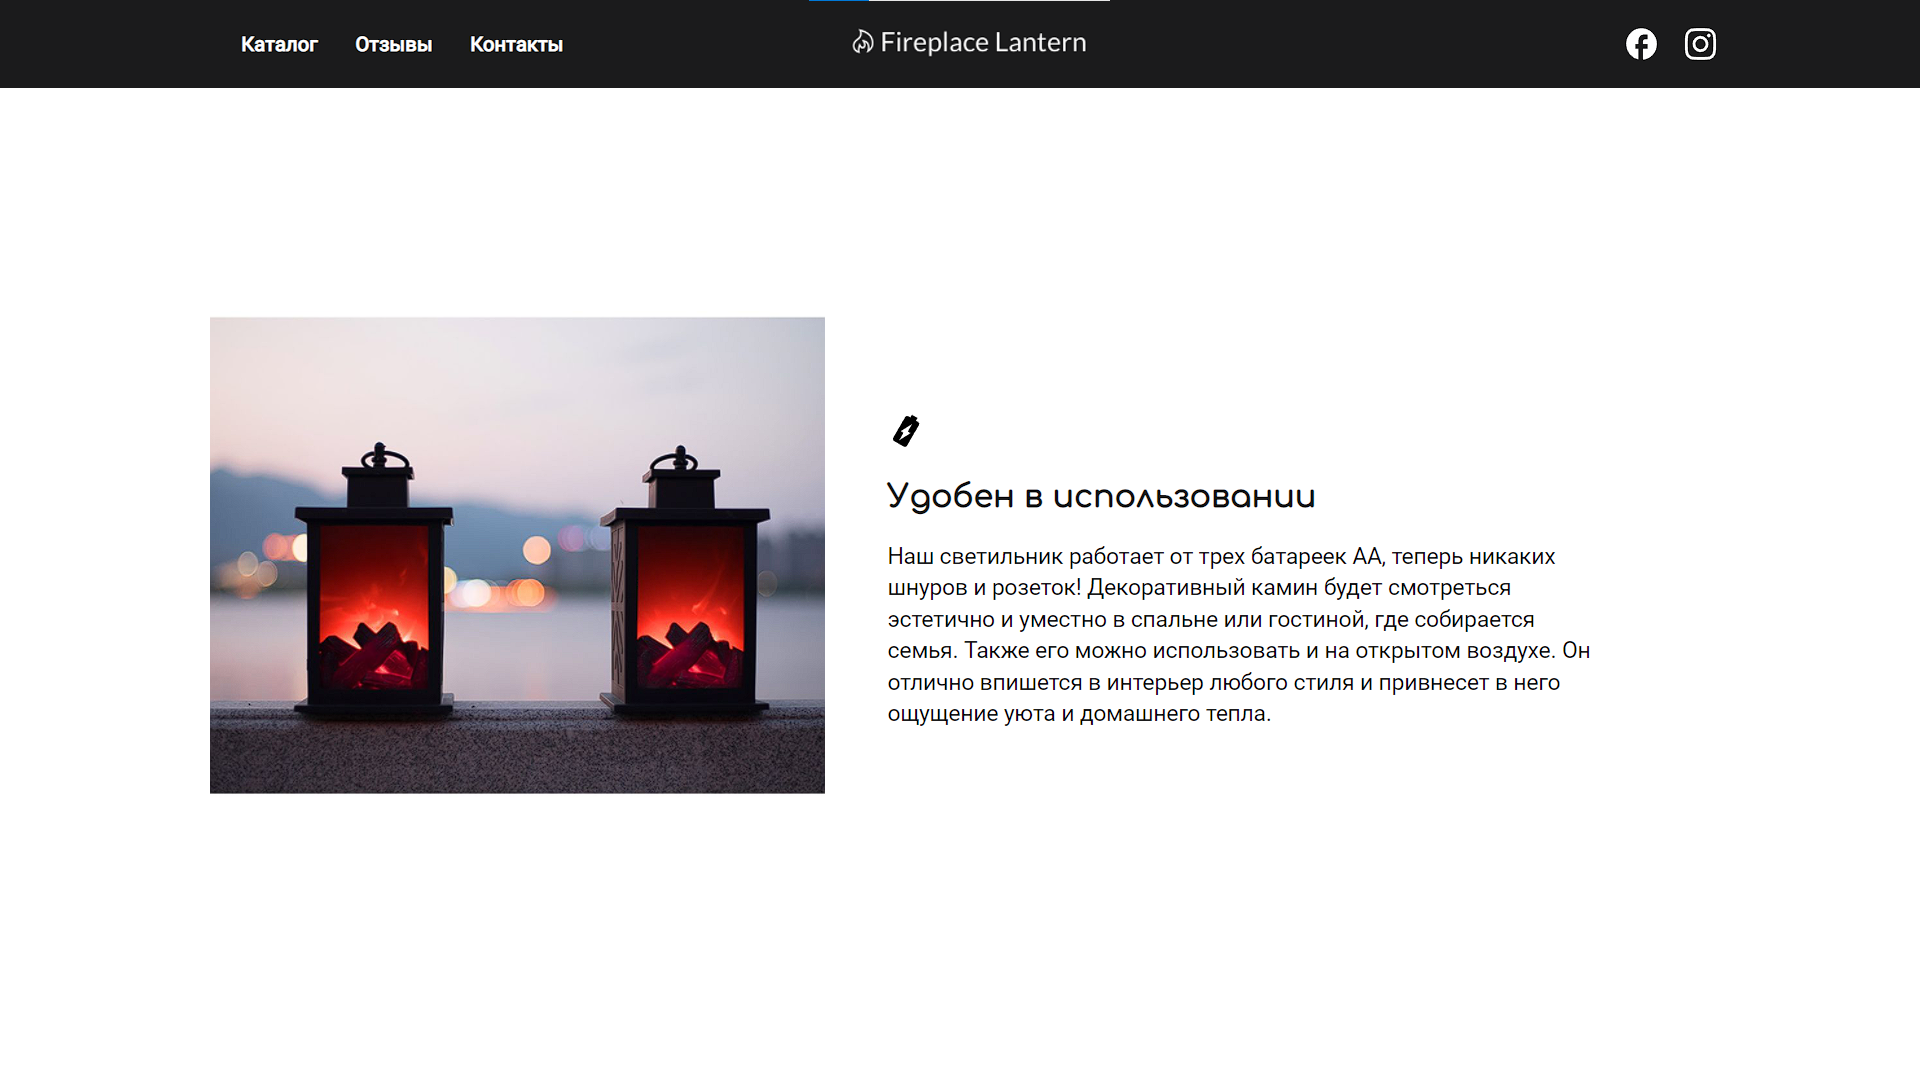Click the paragraph starting Наш светильник работает
This screenshot has width=1920, height=1080.
[1238, 635]
